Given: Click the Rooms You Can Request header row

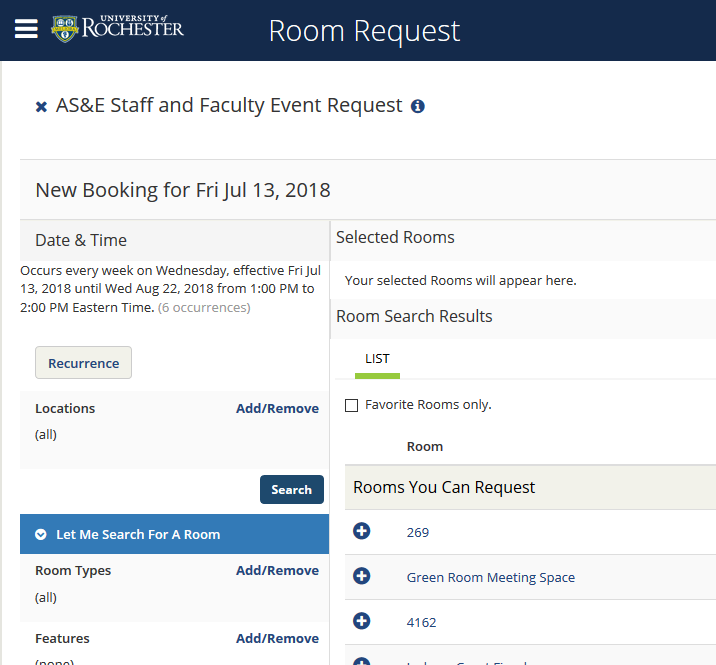Looking at the screenshot, I should click(x=530, y=487).
